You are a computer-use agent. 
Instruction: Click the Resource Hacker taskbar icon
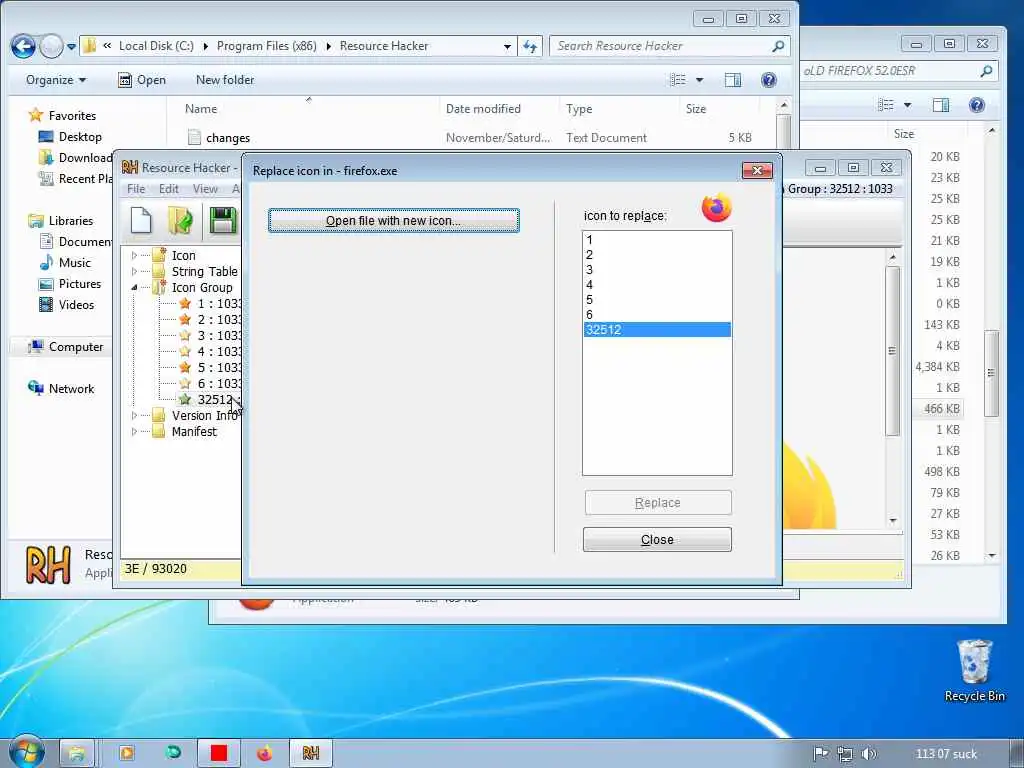(x=311, y=753)
